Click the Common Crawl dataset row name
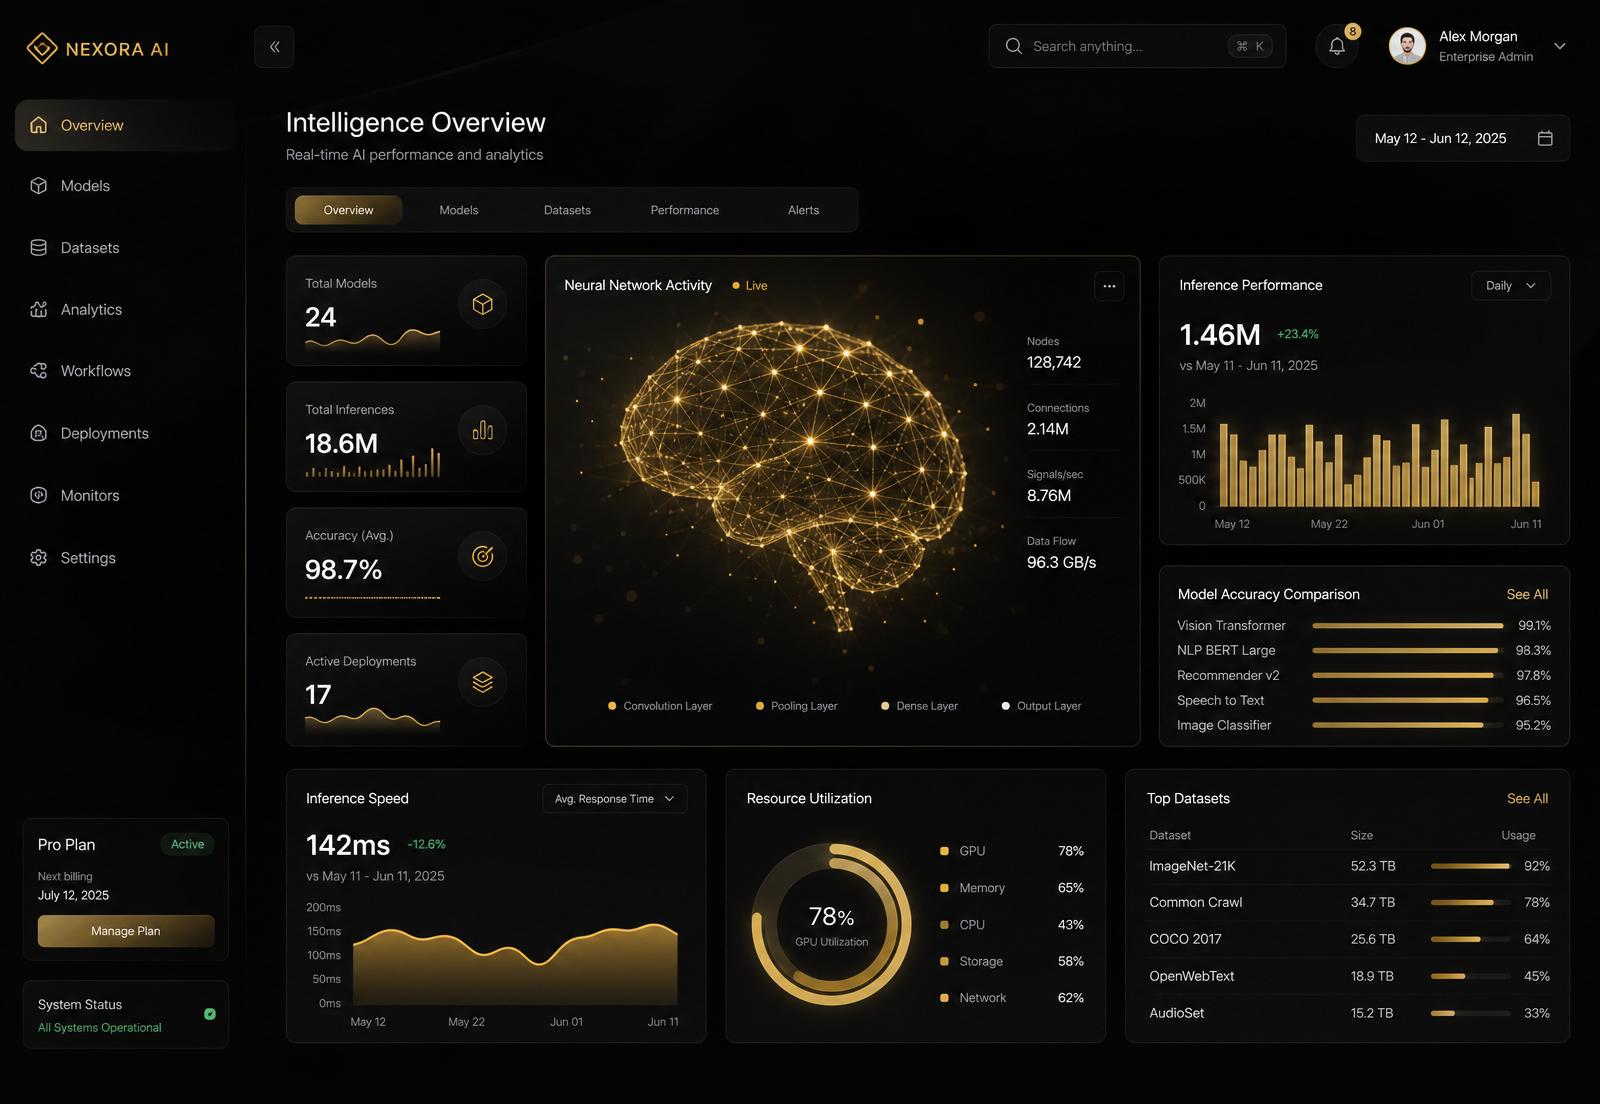This screenshot has width=1600, height=1104. 1196,902
